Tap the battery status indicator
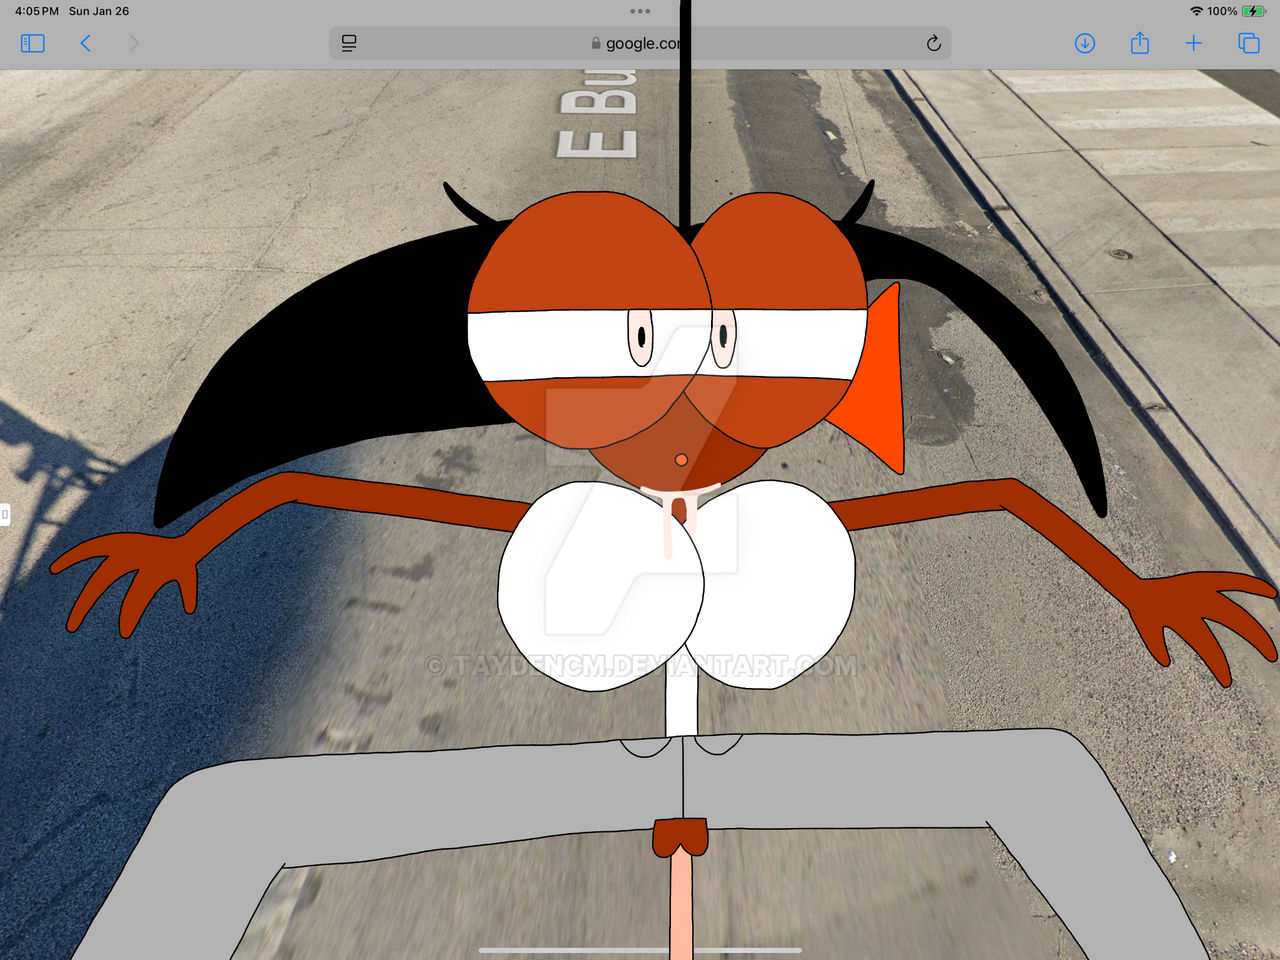 point(1253,11)
